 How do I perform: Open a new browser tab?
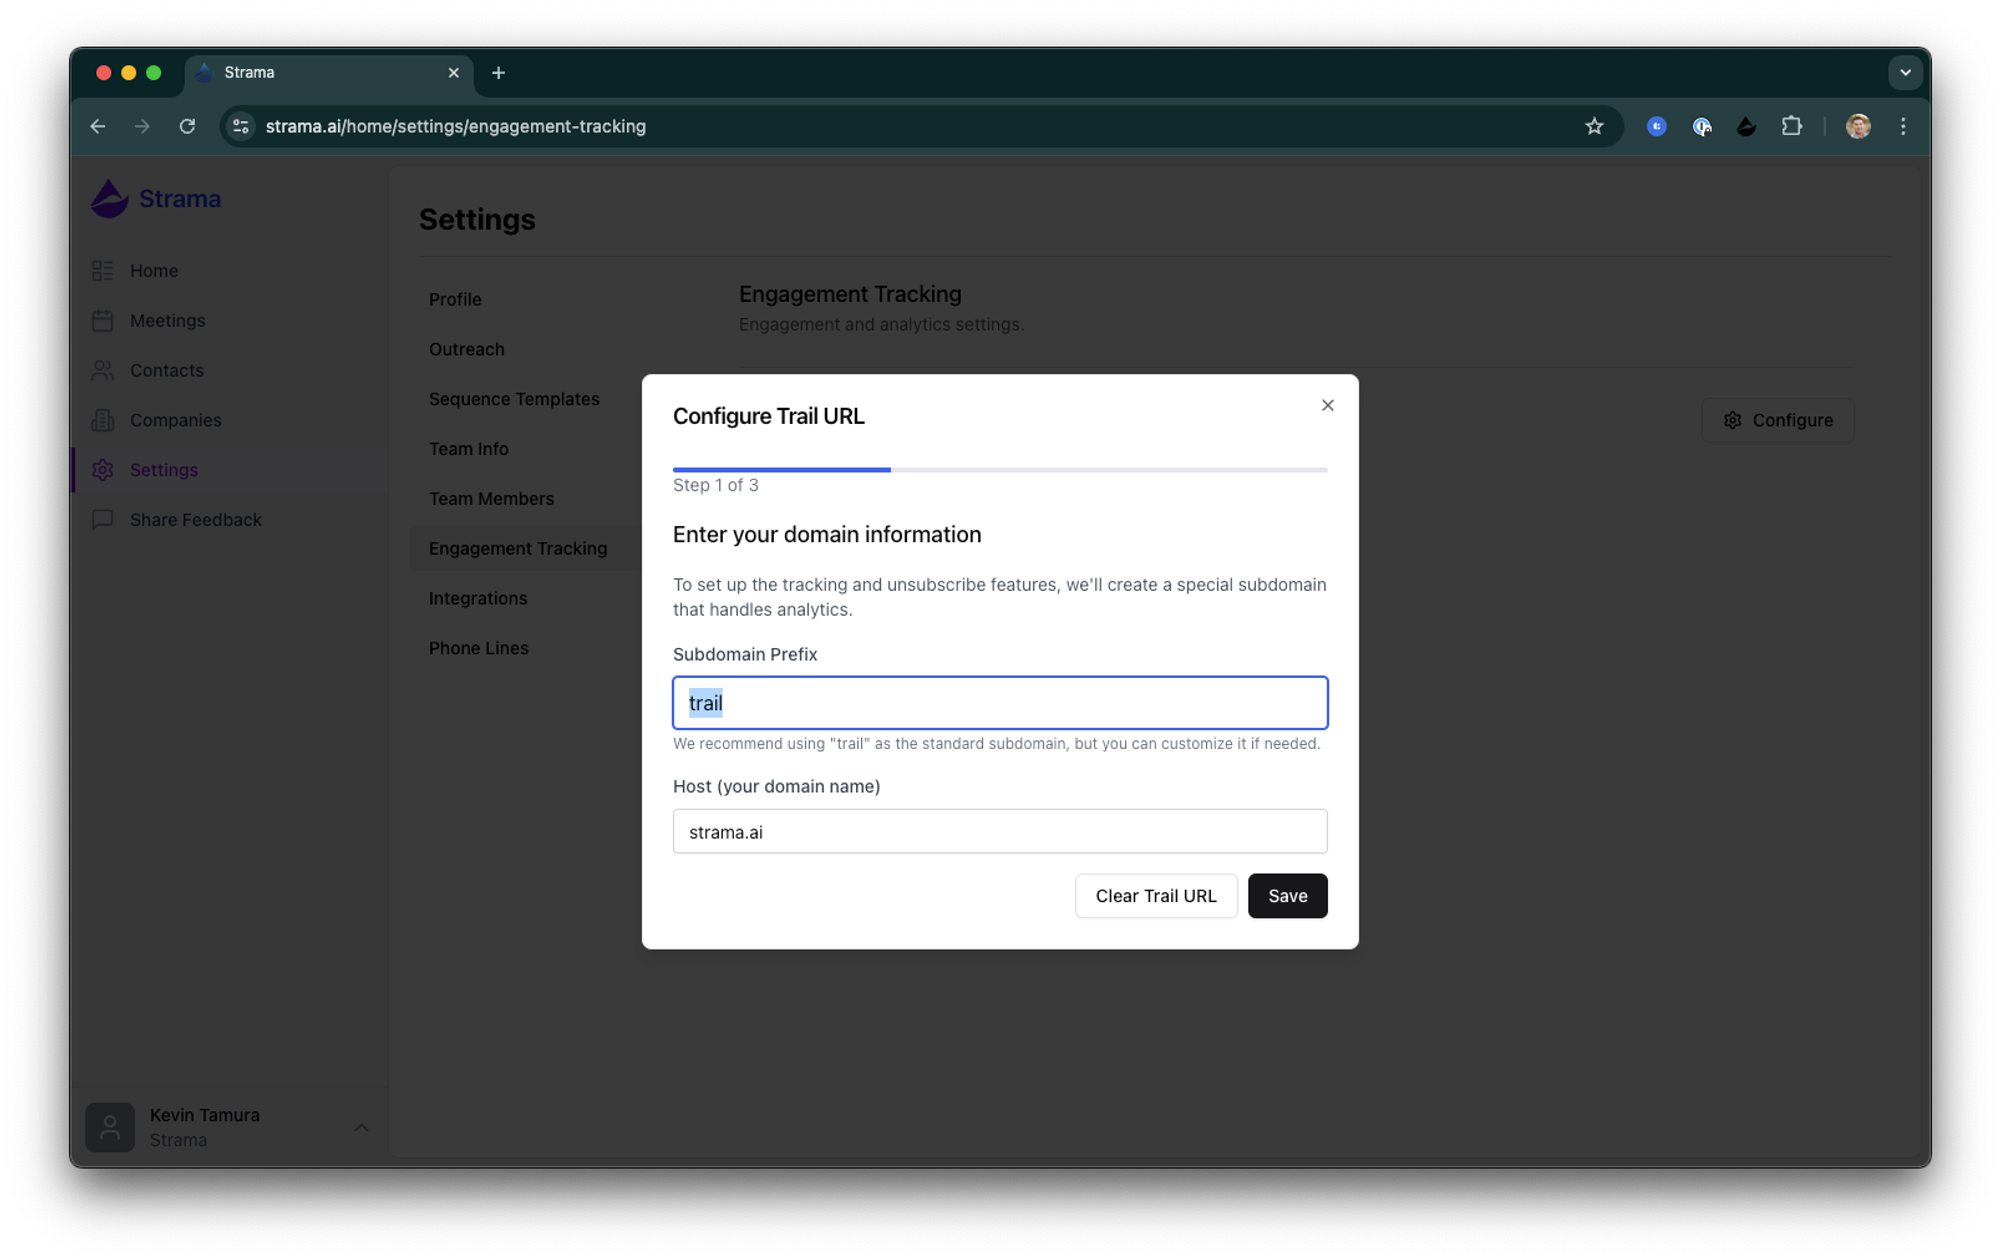coord(498,72)
